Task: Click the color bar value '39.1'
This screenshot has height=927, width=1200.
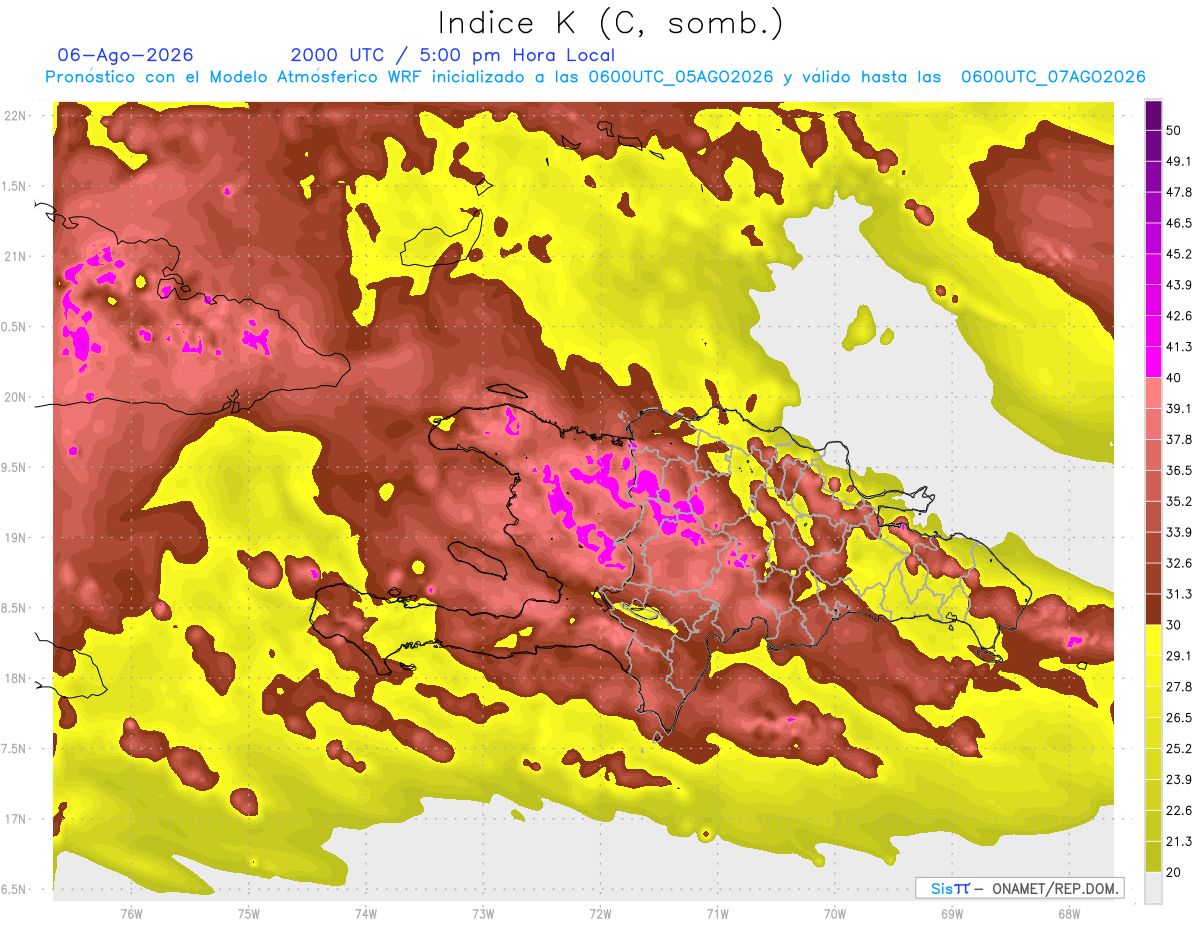Action: point(1179,409)
